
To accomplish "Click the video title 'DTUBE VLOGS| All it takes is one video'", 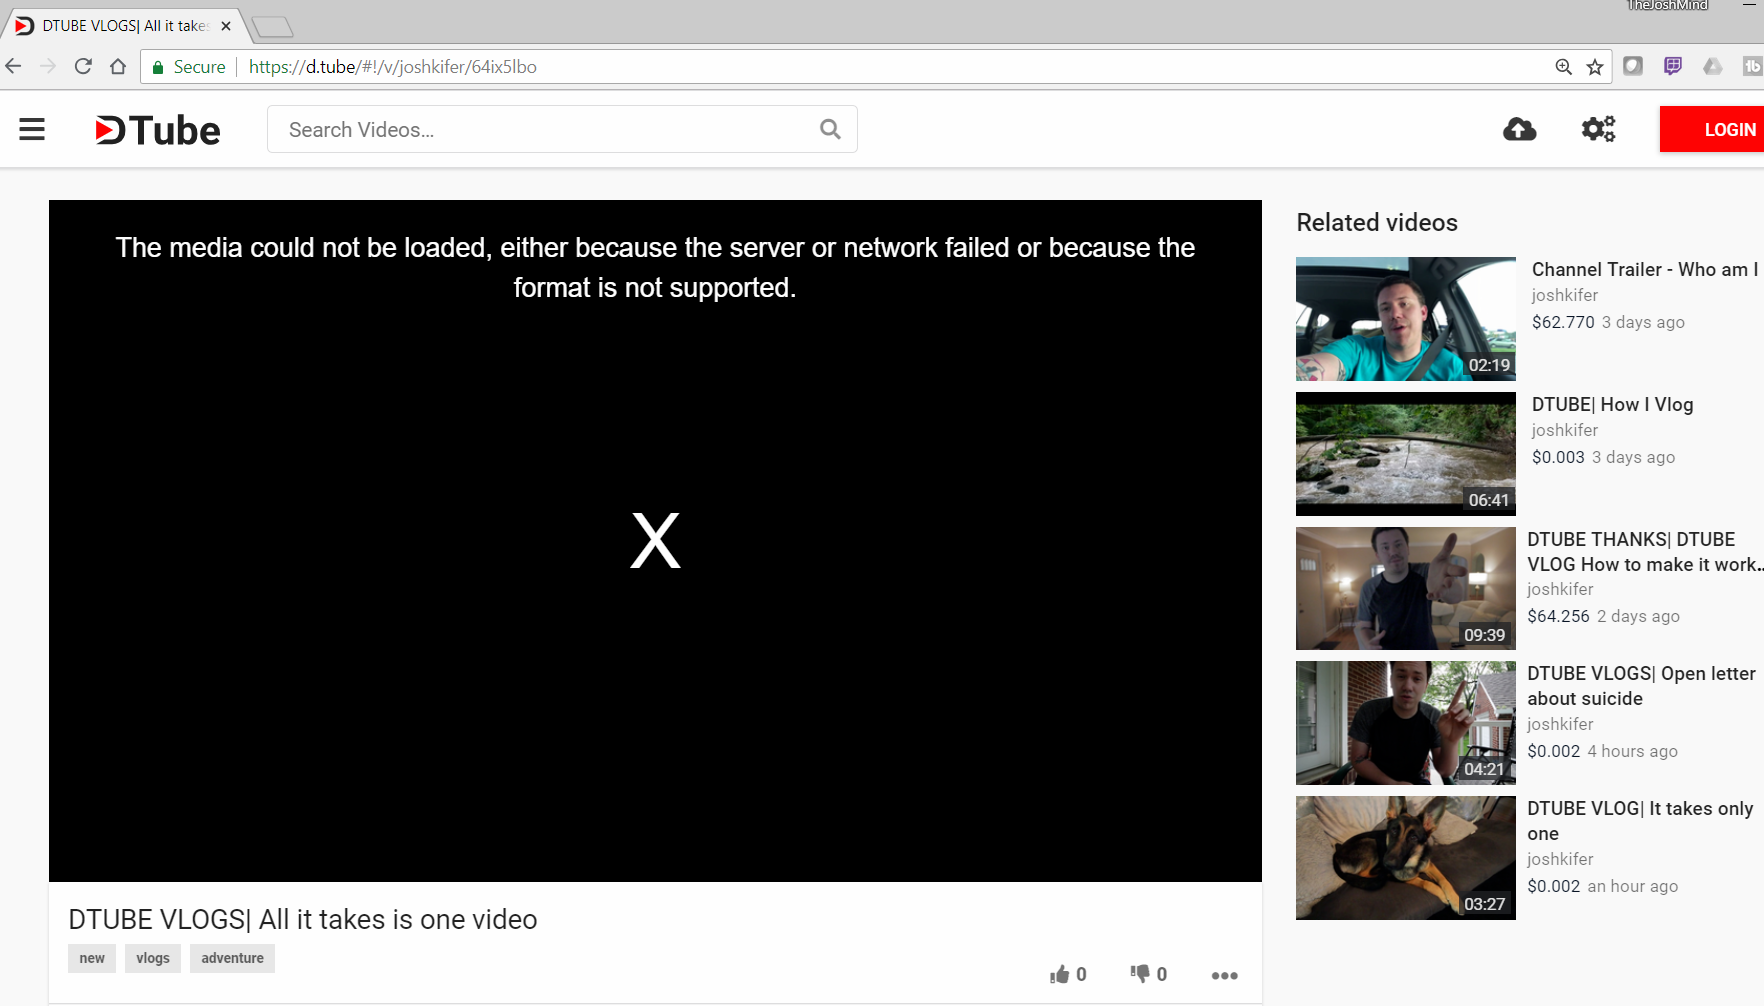I will coord(303,920).
